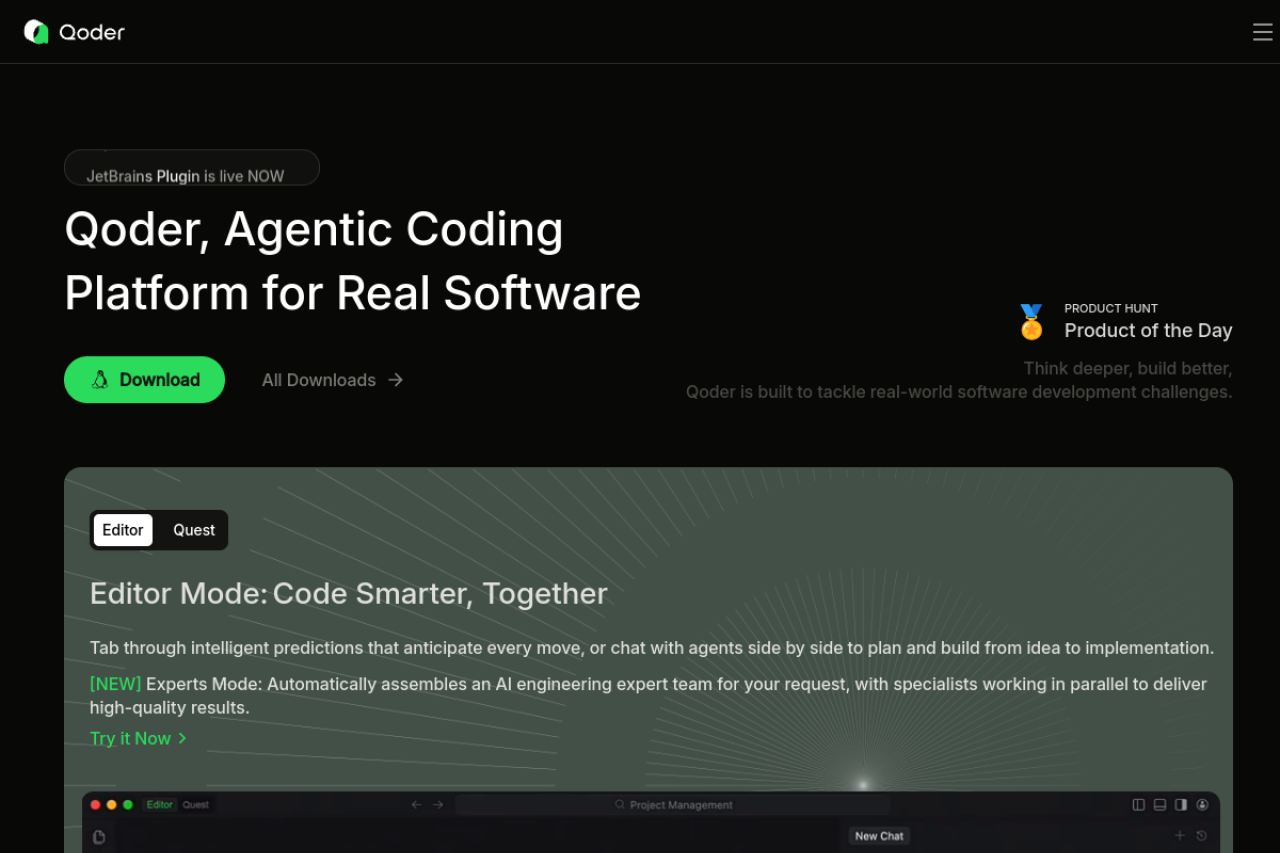Click Editor mode in preview window
Viewport: 1280px width, 853px height.
(x=160, y=805)
